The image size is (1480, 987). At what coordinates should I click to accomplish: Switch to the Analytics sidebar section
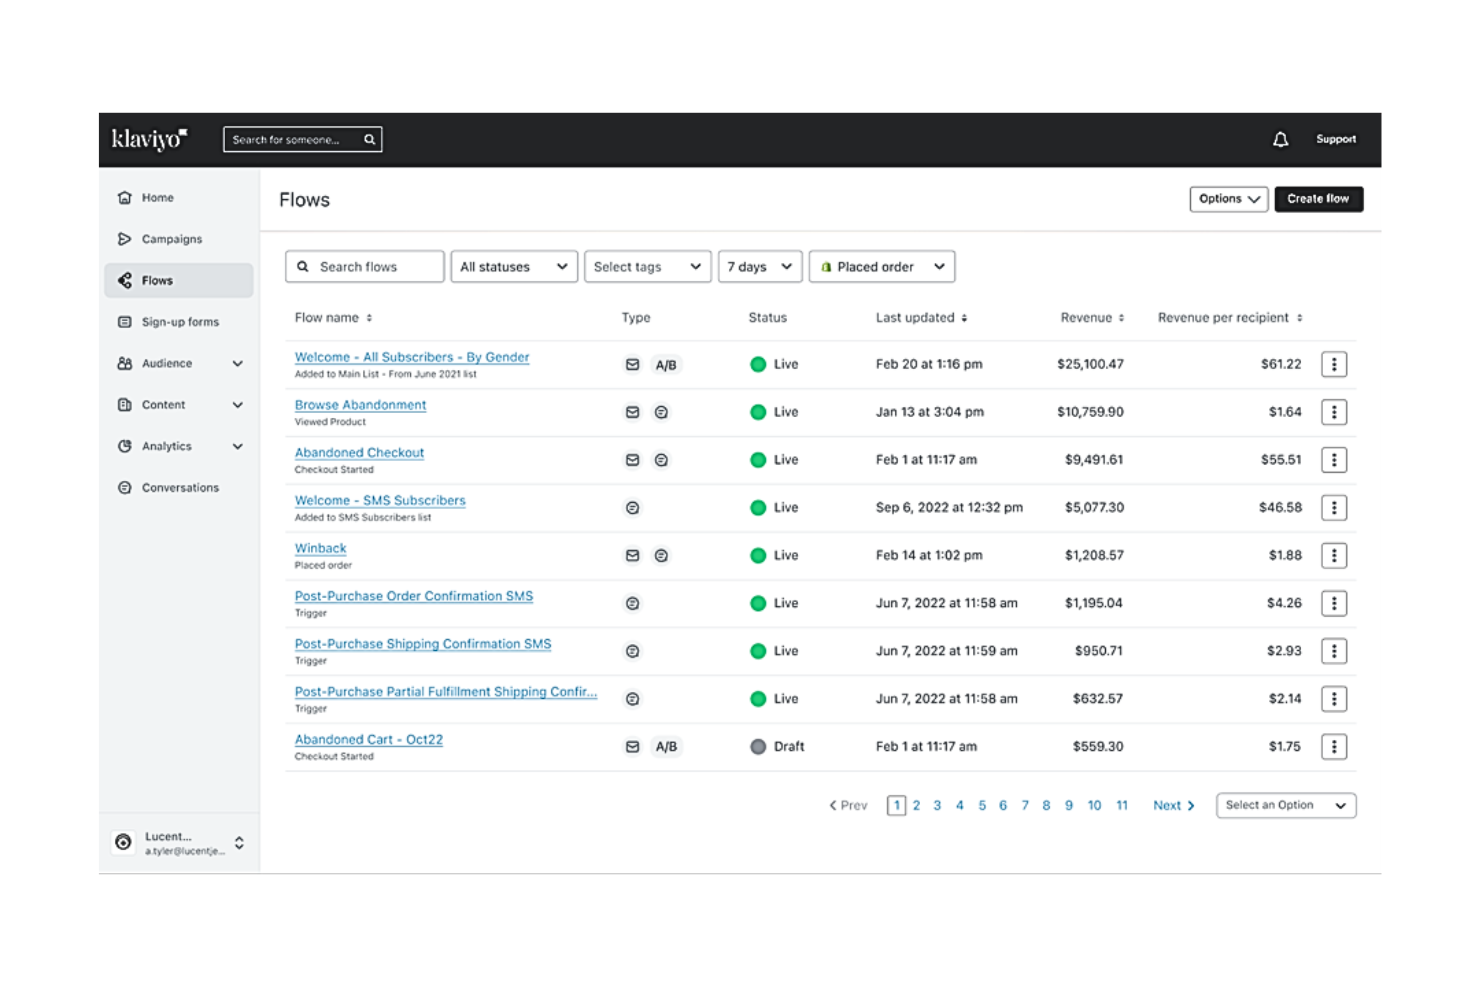click(166, 446)
